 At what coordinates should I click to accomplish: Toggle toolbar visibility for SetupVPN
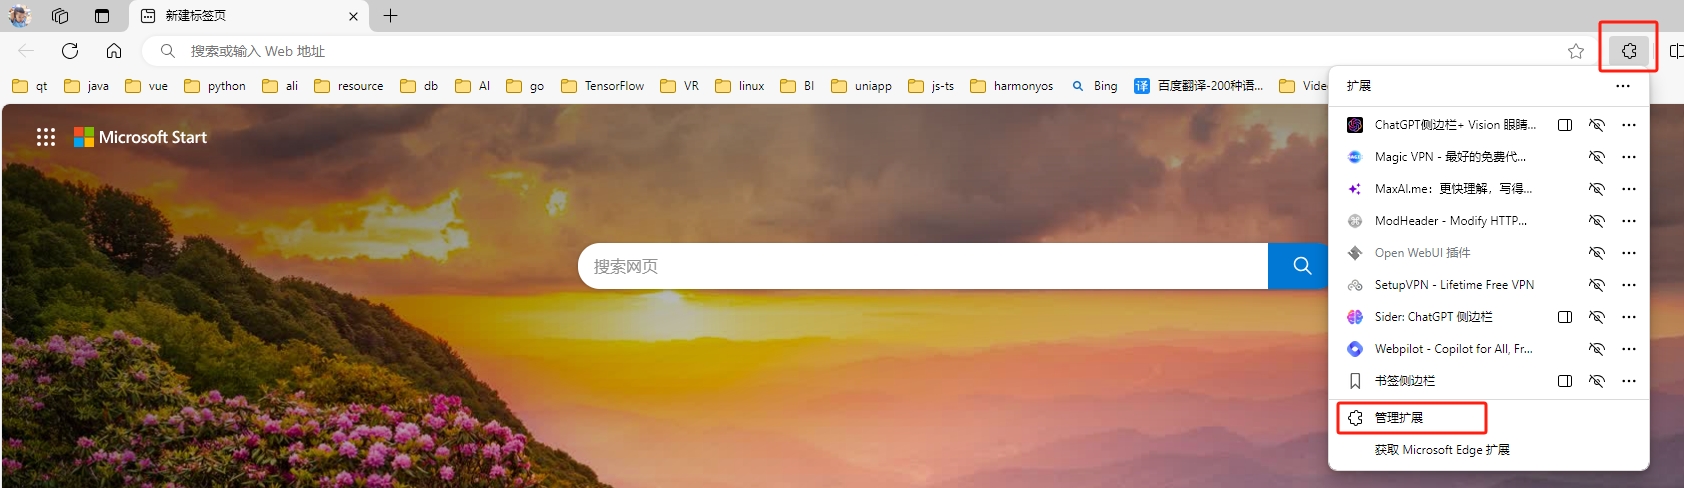pos(1597,285)
